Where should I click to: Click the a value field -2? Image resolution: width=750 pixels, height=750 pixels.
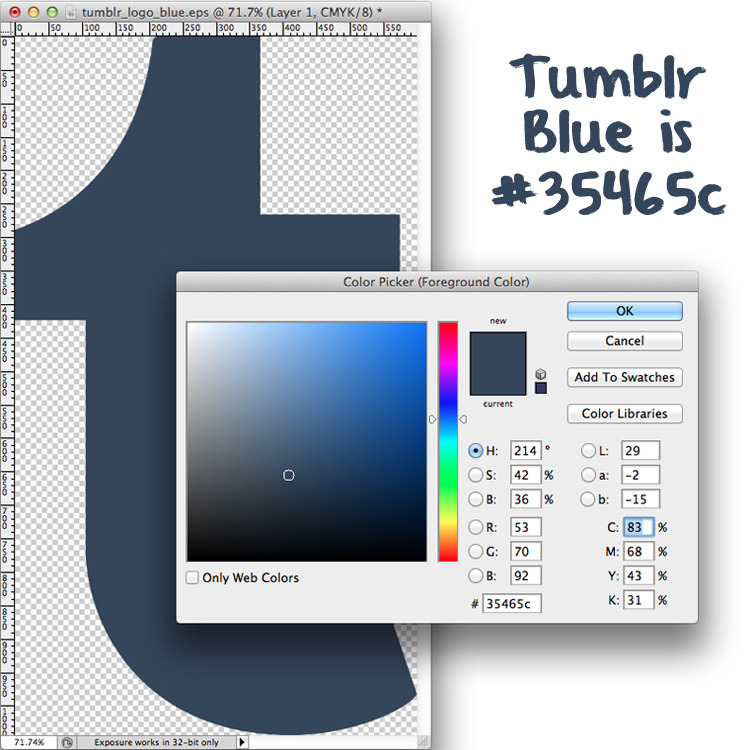(640, 475)
